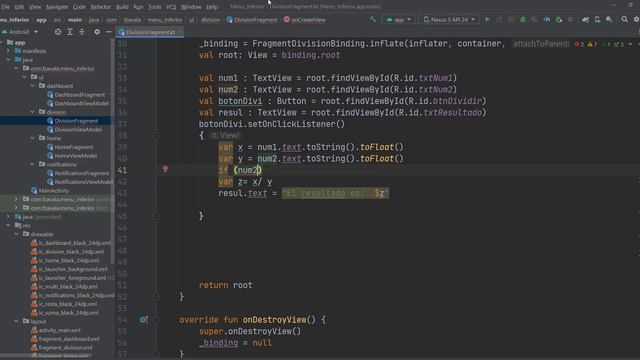This screenshot has width=640, height=360.
Task: Open DivisionViewModel in project tree
Action: pos(78,129)
